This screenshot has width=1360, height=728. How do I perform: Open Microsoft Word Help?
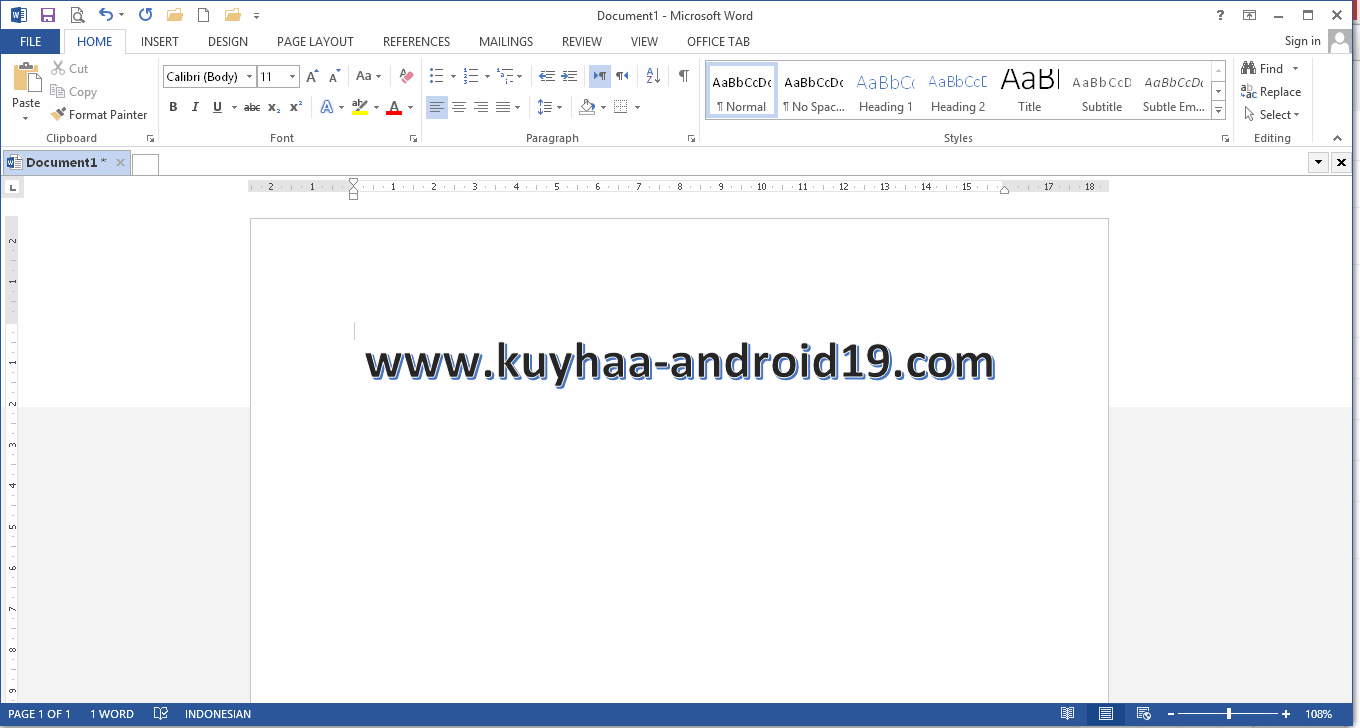coord(1220,15)
